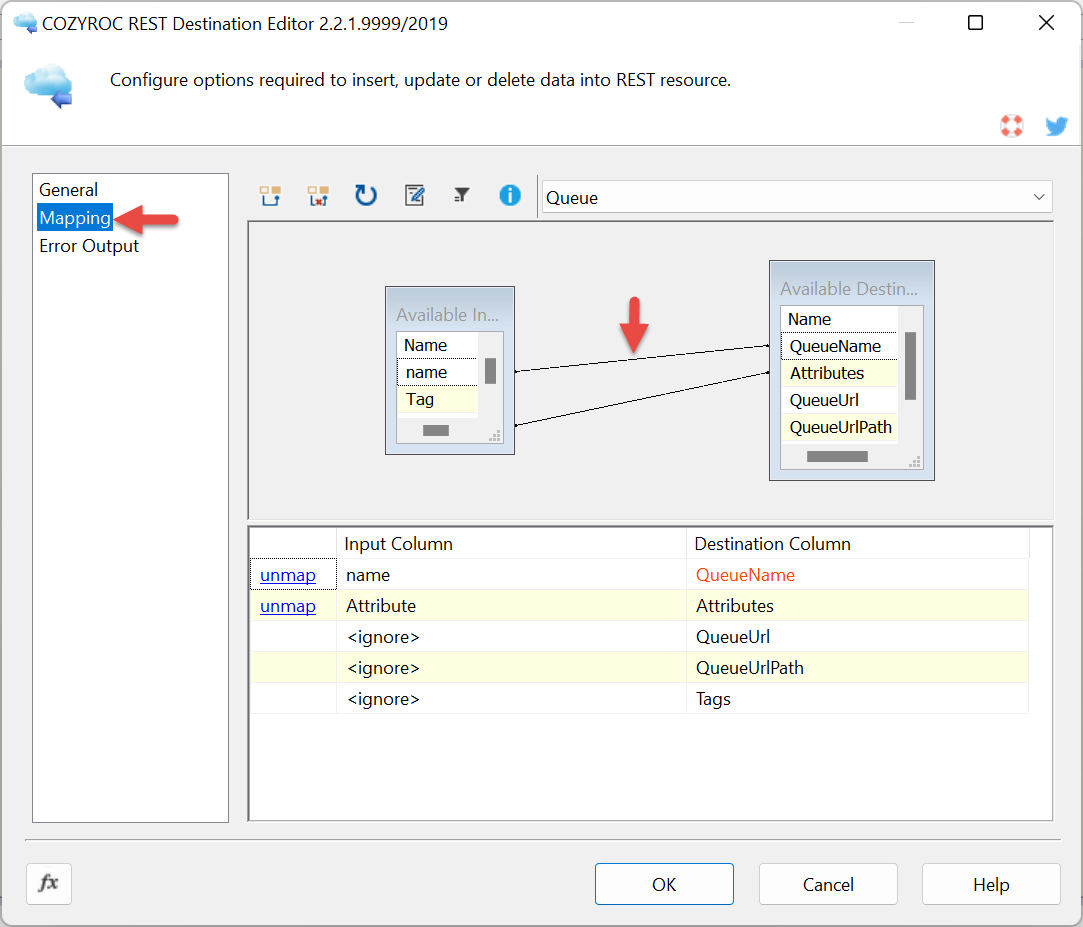Click horizontal scrollbar in Available Destinations box

(837, 457)
